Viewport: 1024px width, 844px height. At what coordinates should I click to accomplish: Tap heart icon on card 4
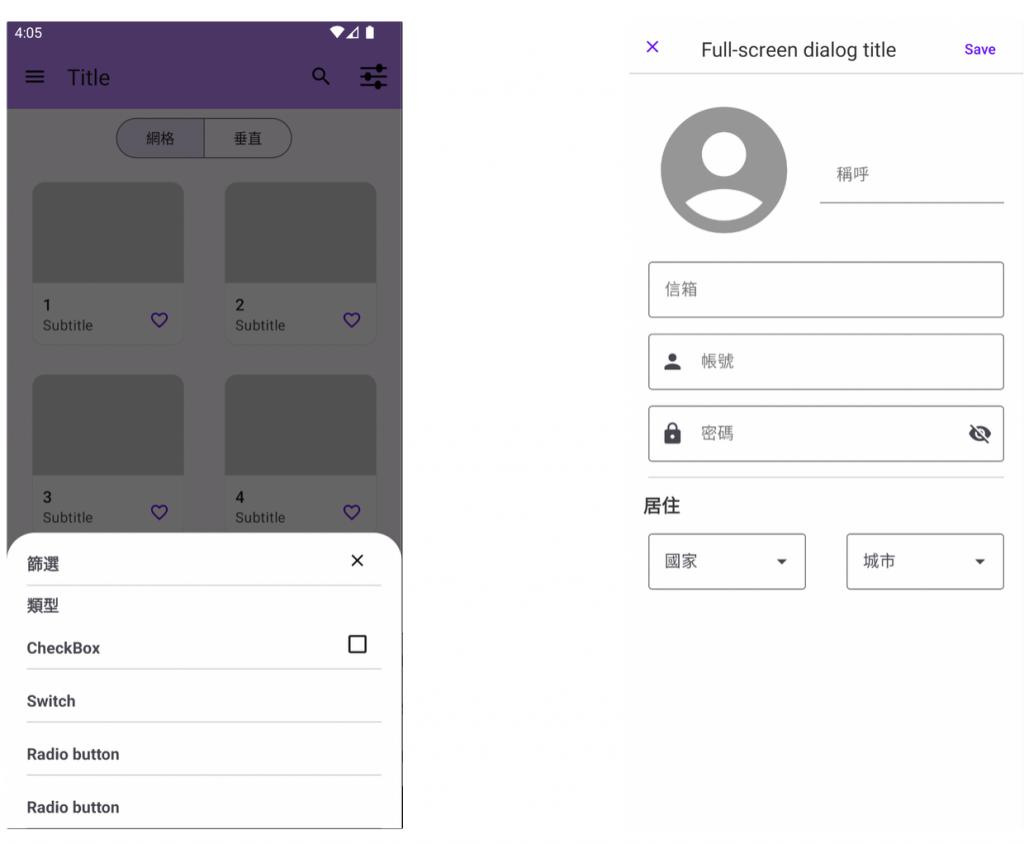coord(352,512)
